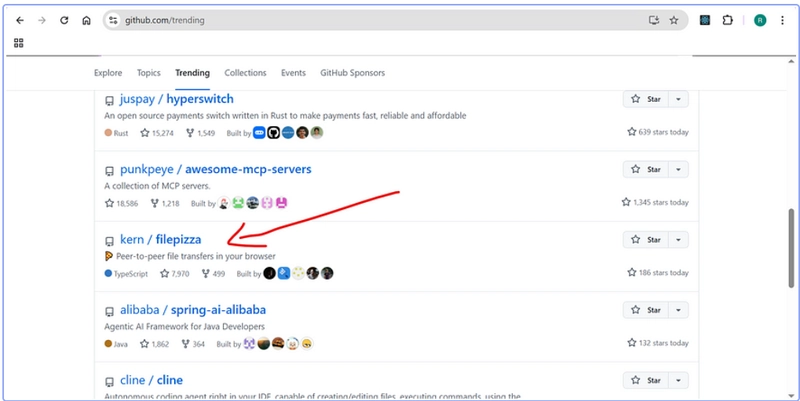The image size is (800, 401).
Task: Click the first black avatar in filepizza row
Action: pyautogui.click(x=269, y=273)
